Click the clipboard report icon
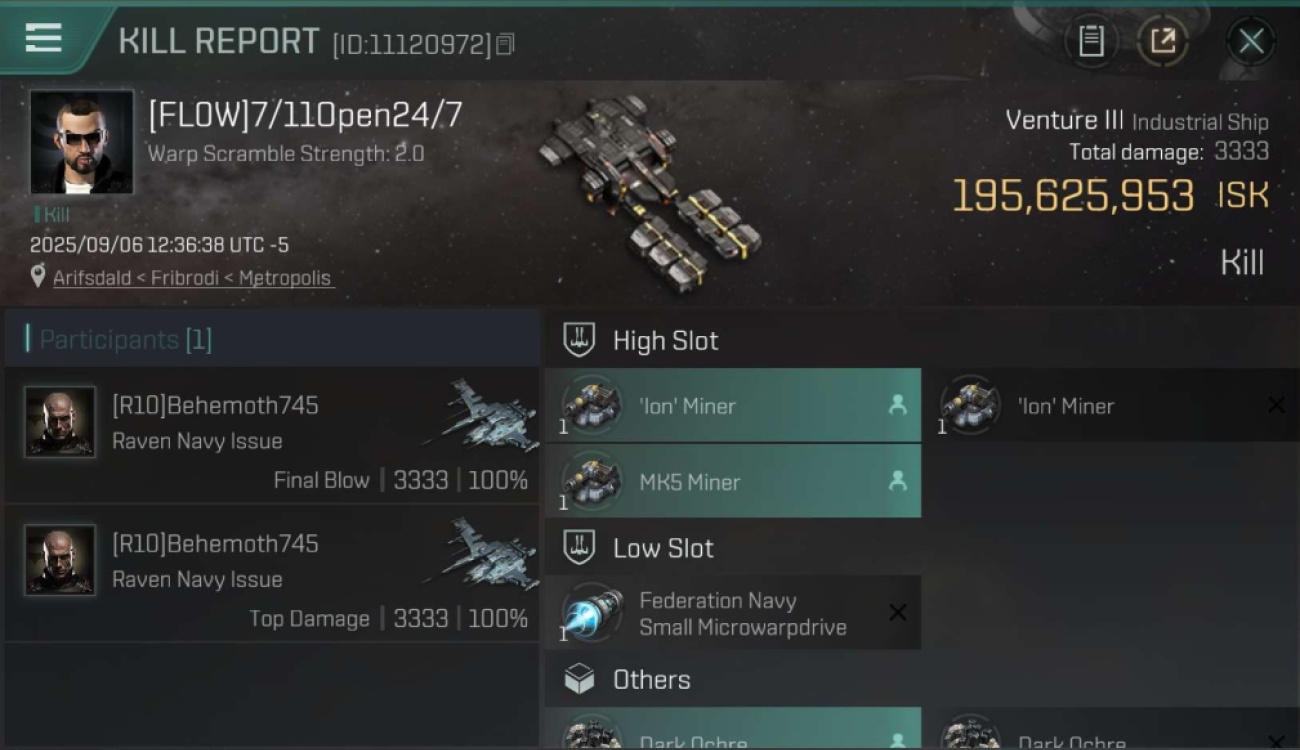The image size is (1300, 750). coord(1091,41)
